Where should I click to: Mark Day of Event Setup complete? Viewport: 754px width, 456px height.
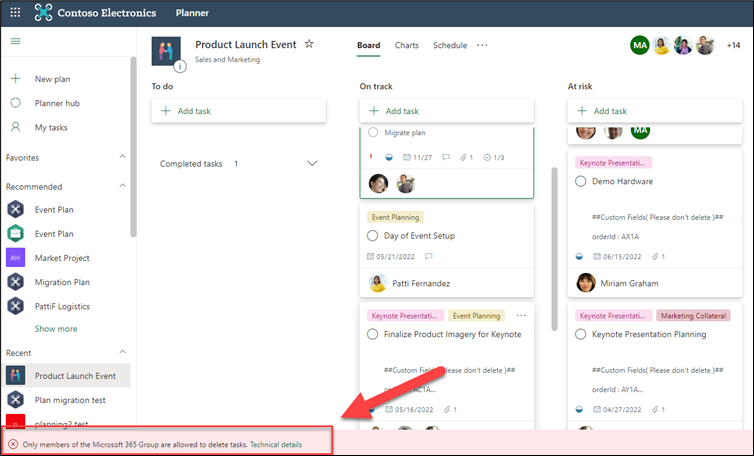(373, 236)
